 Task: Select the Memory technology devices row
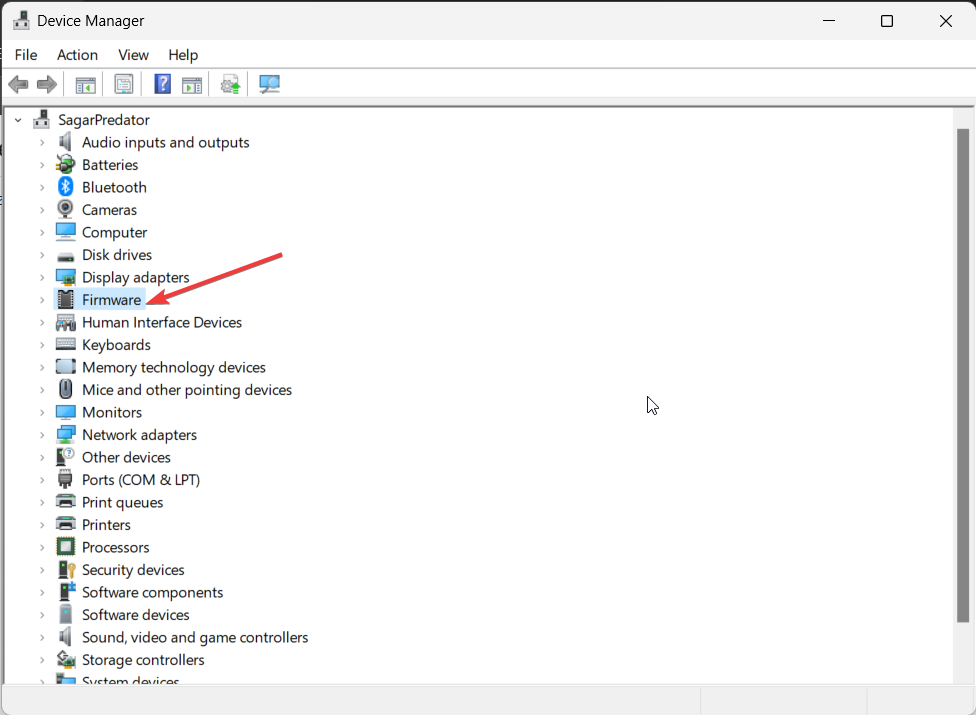tap(174, 367)
